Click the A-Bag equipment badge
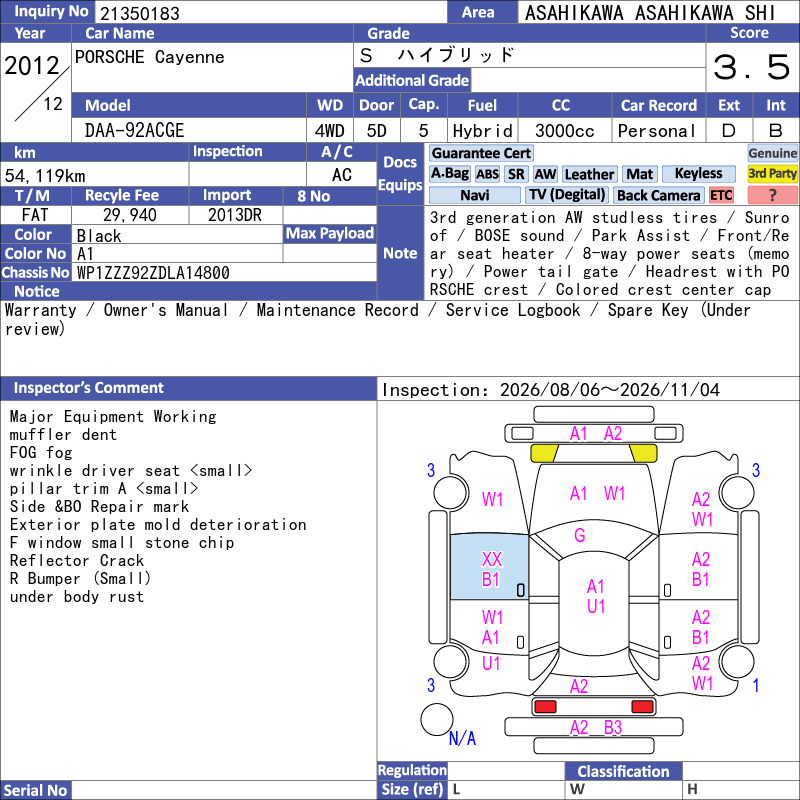800x800 pixels. [449, 174]
